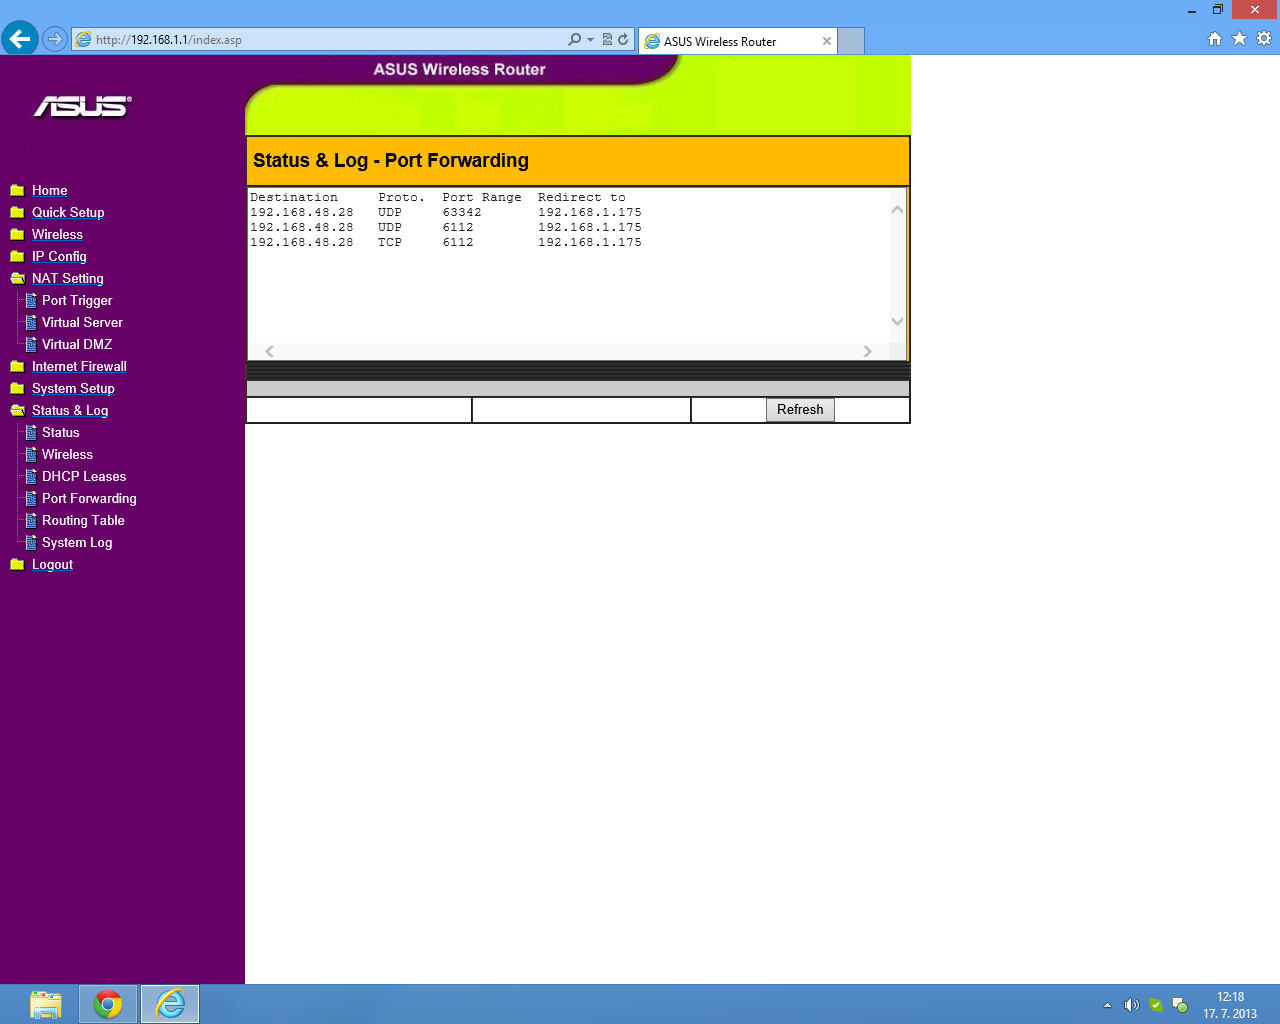1280x1024 pixels.
Task: Go back with the browser back arrow
Action: coord(20,39)
